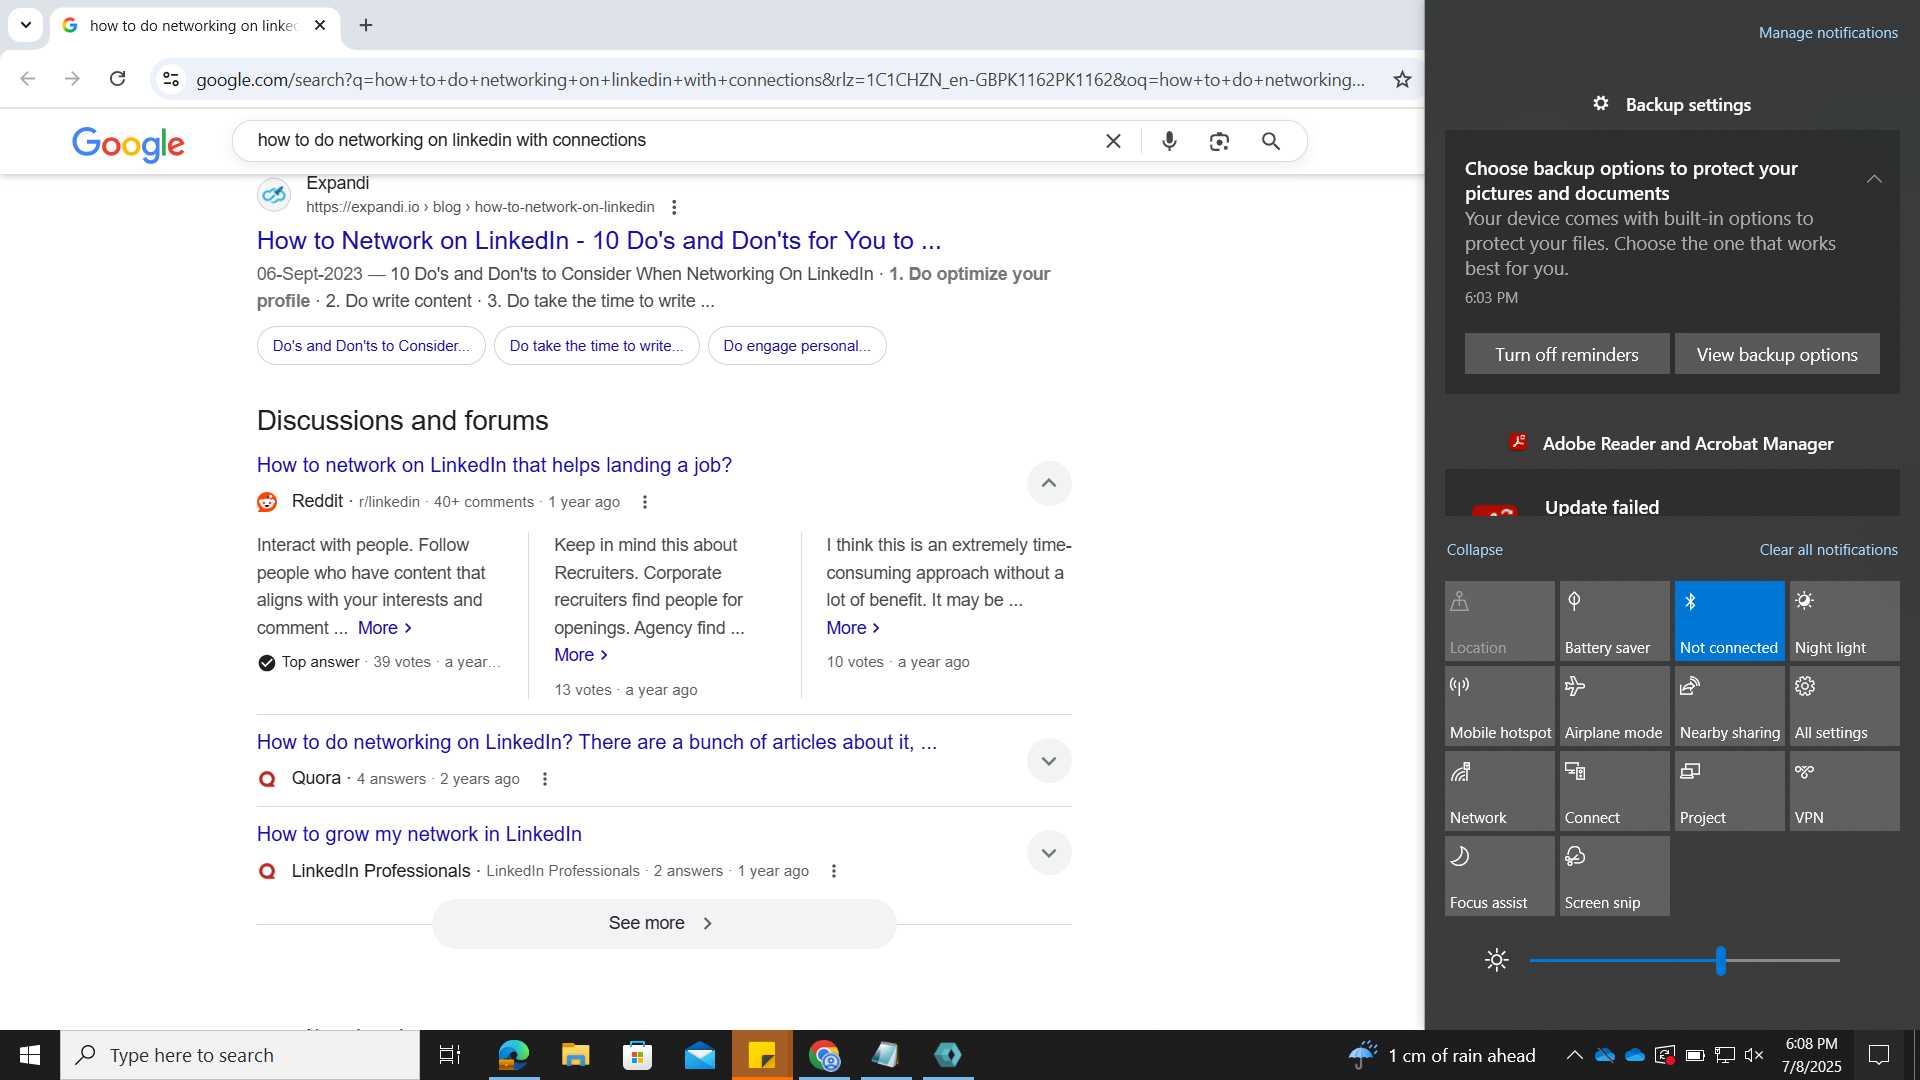Click taskbar 'Type here to search' box
The width and height of the screenshot is (1920, 1080).
(240, 1055)
